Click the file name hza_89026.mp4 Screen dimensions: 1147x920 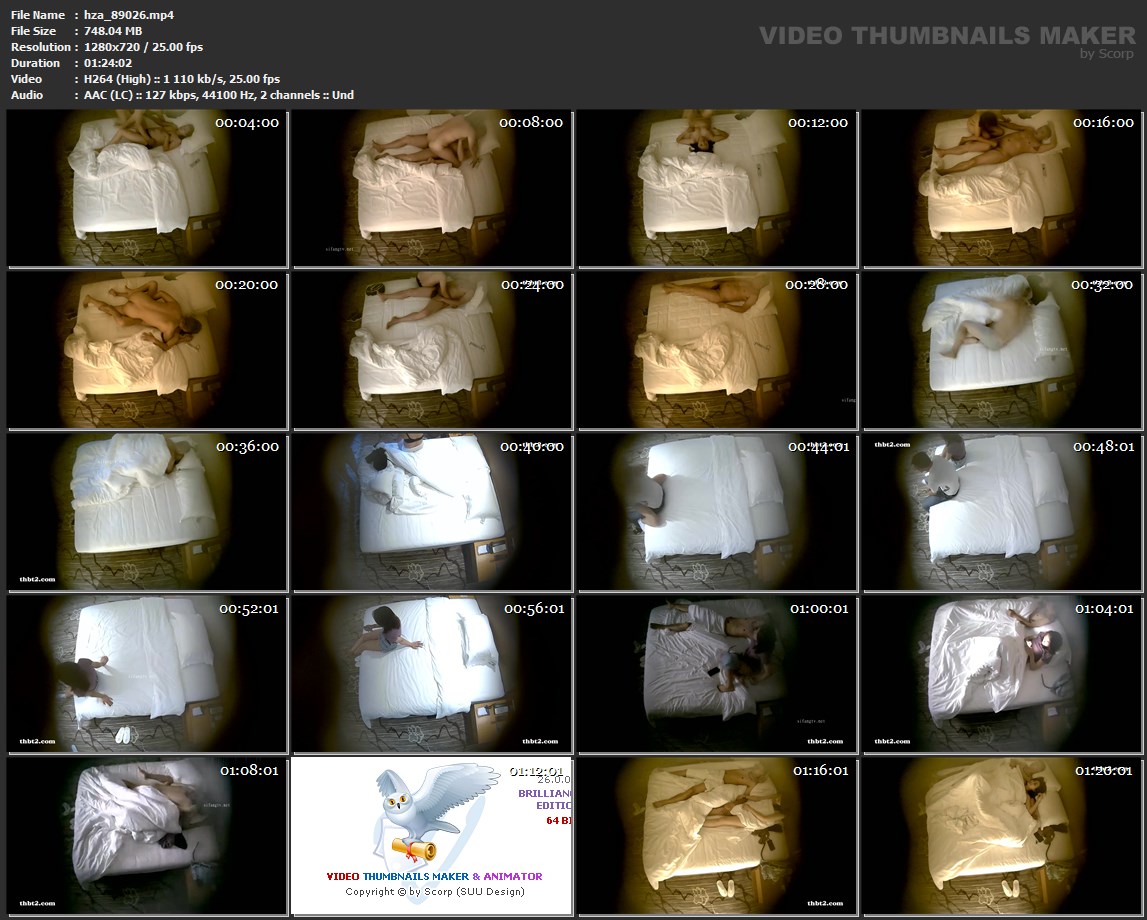coord(129,15)
